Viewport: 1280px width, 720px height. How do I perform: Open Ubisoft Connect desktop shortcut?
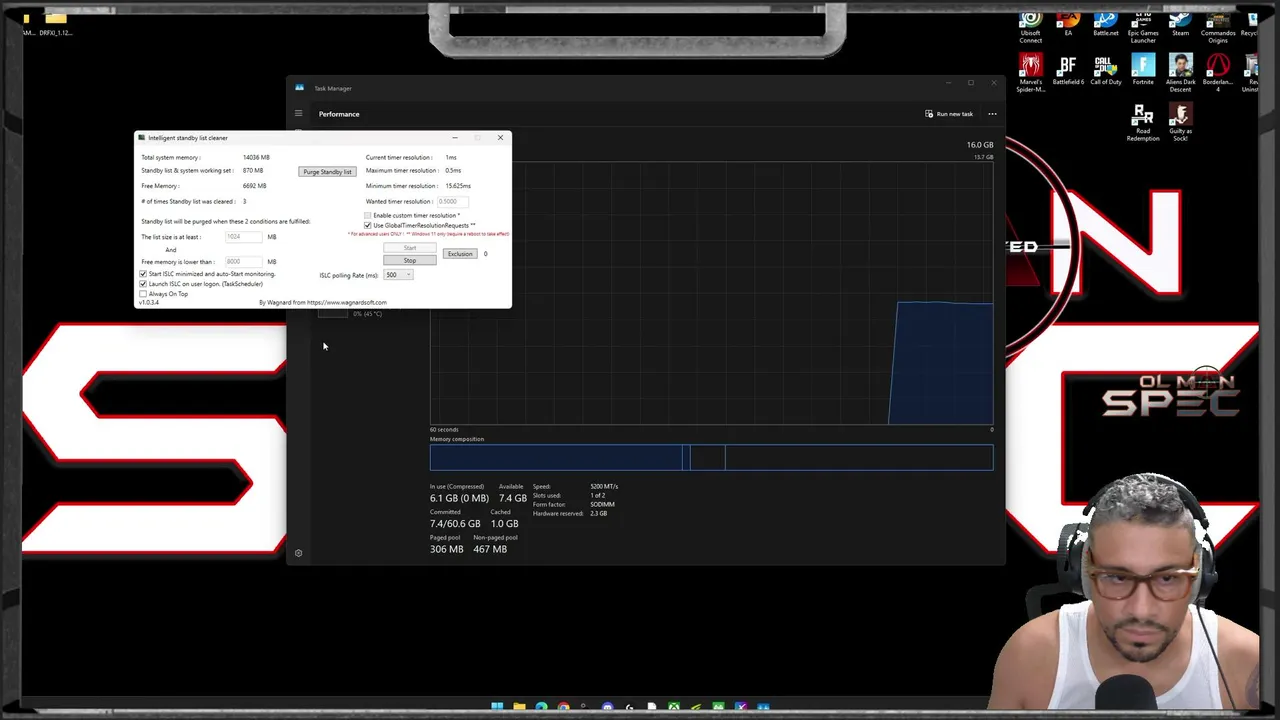1030,27
